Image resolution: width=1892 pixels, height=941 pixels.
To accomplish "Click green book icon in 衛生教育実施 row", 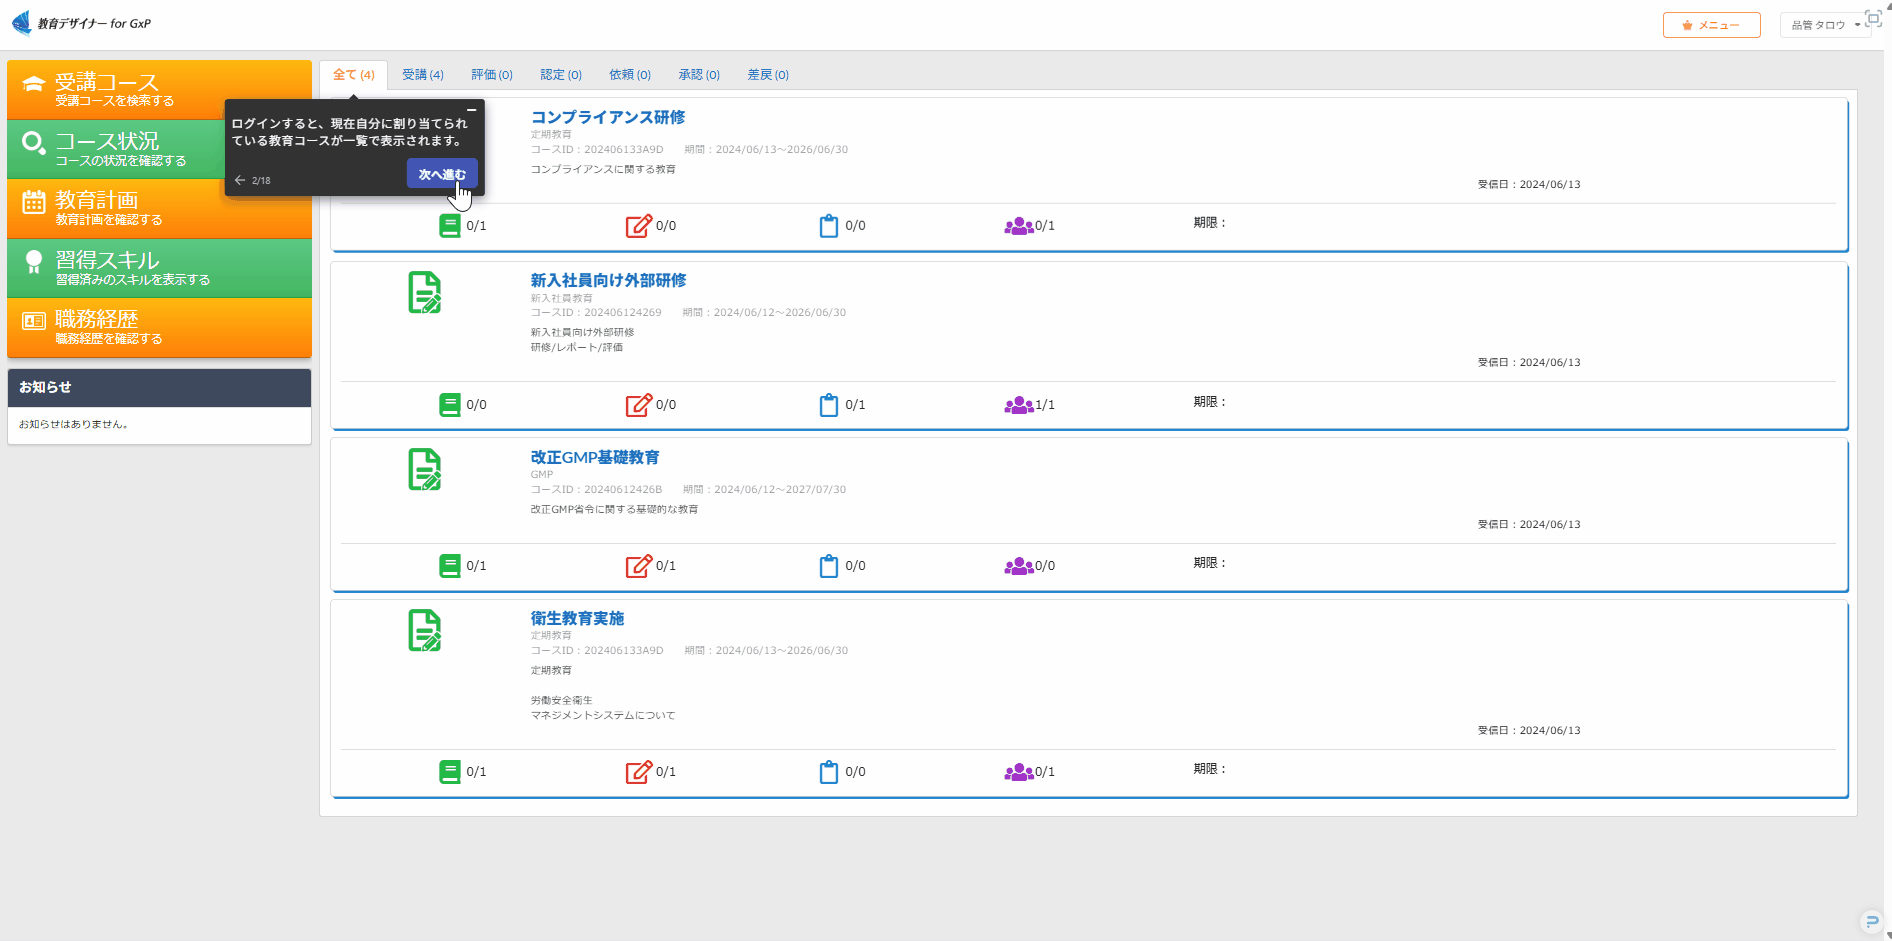I will pos(450,772).
